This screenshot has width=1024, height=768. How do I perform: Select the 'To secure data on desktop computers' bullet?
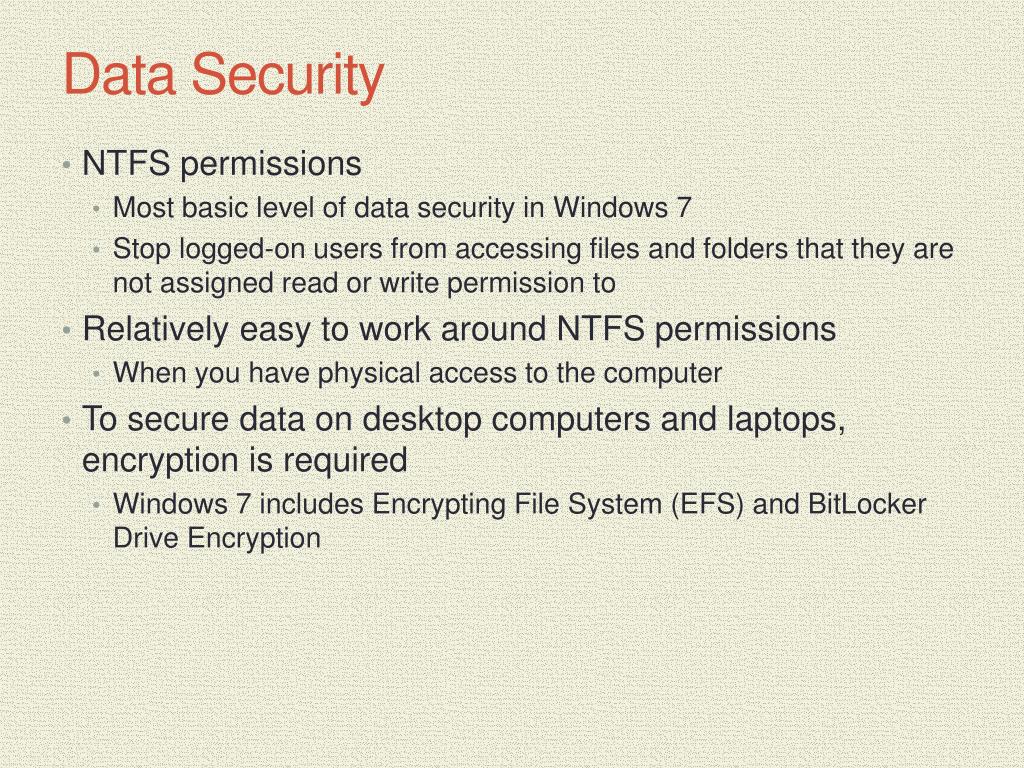[x=464, y=419]
